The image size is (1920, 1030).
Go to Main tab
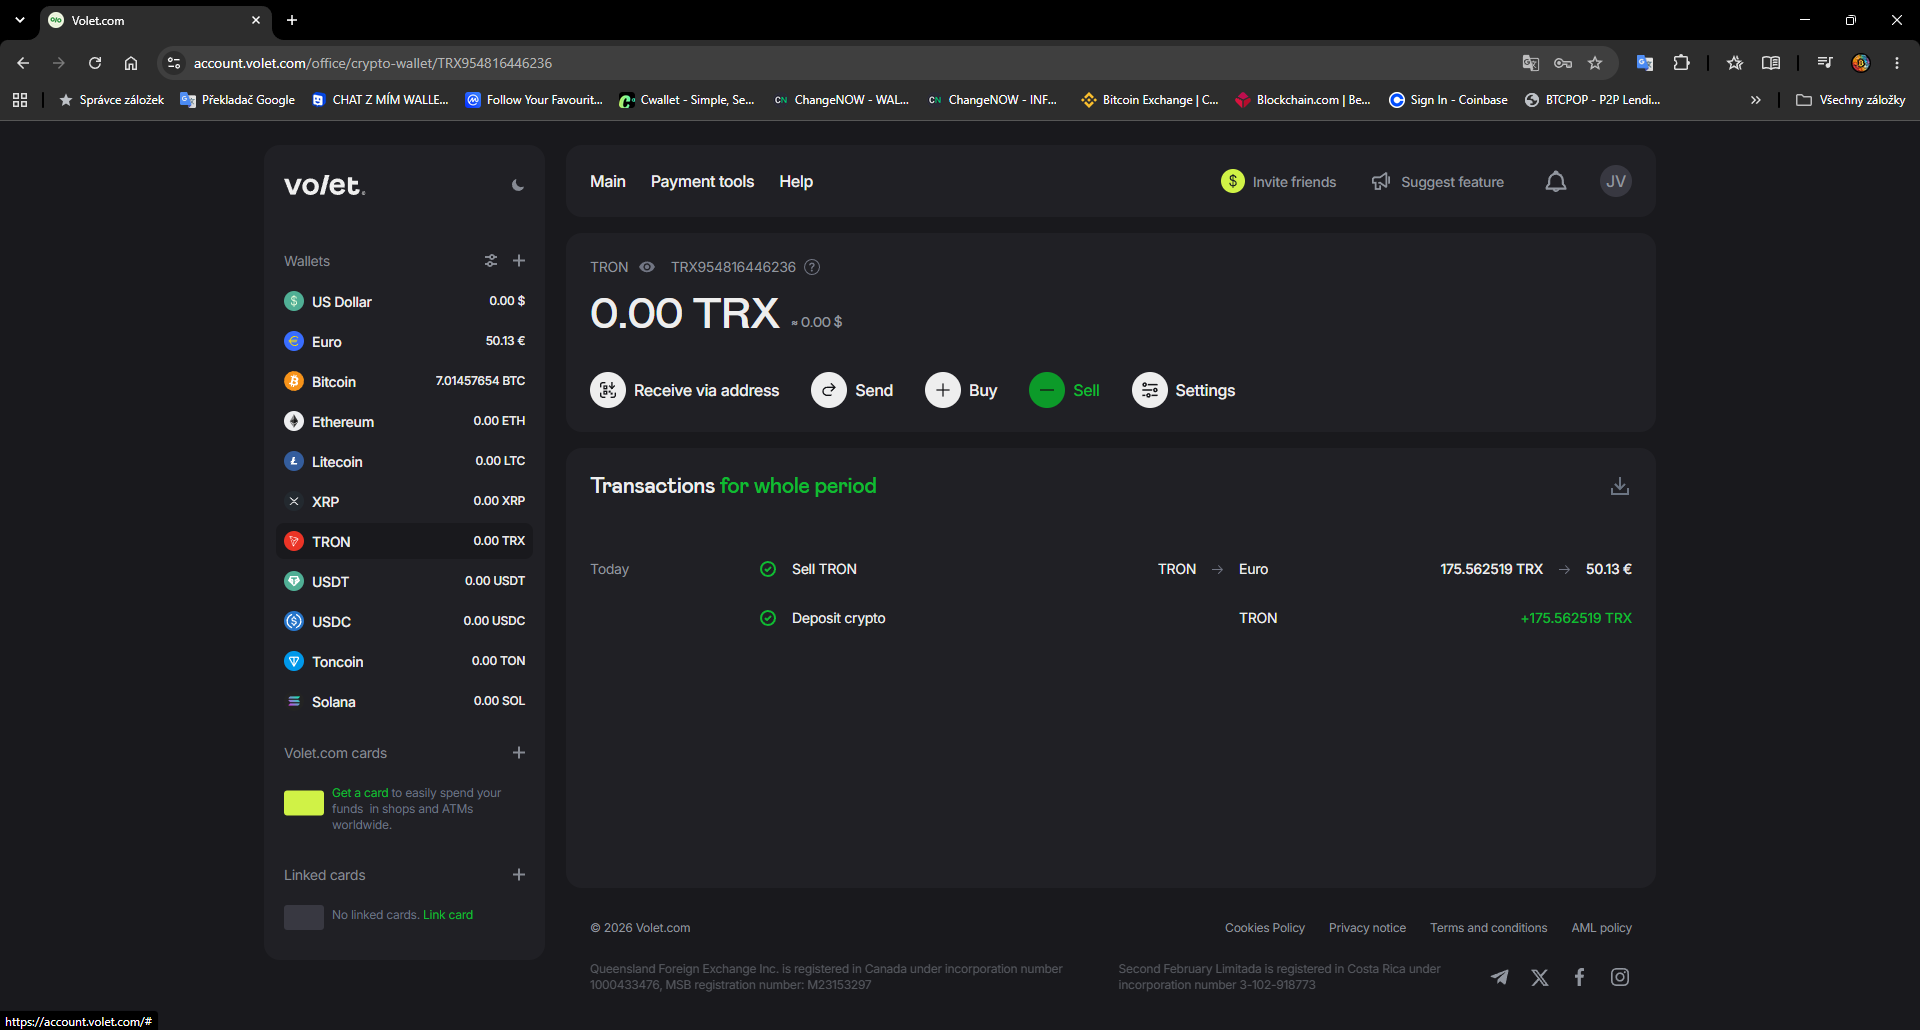(x=608, y=181)
